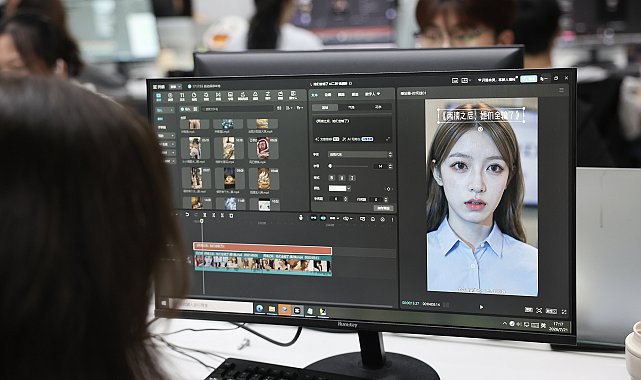
Task: Expand the top import category in the sidebar
Action: pos(165,110)
